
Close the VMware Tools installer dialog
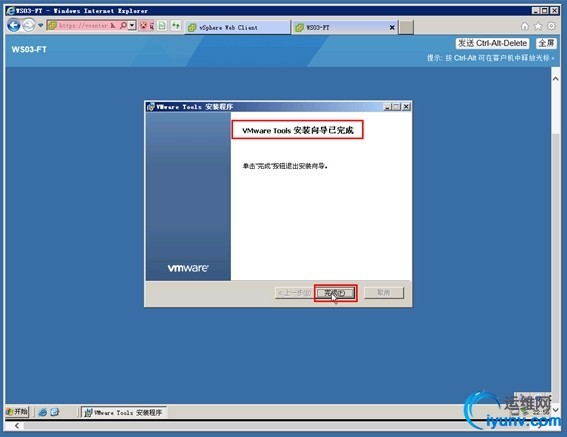pyautogui.click(x=406, y=107)
